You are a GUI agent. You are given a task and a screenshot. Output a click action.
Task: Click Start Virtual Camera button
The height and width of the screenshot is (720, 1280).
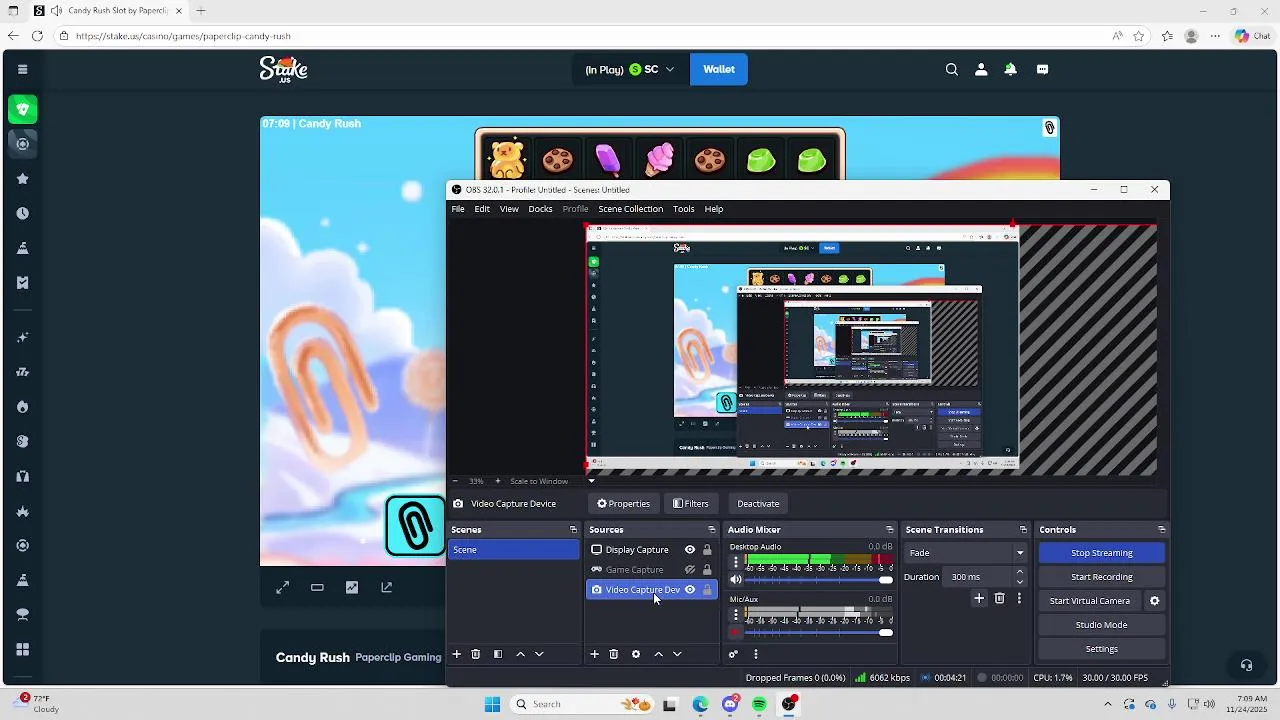(x=1090, y=601)
